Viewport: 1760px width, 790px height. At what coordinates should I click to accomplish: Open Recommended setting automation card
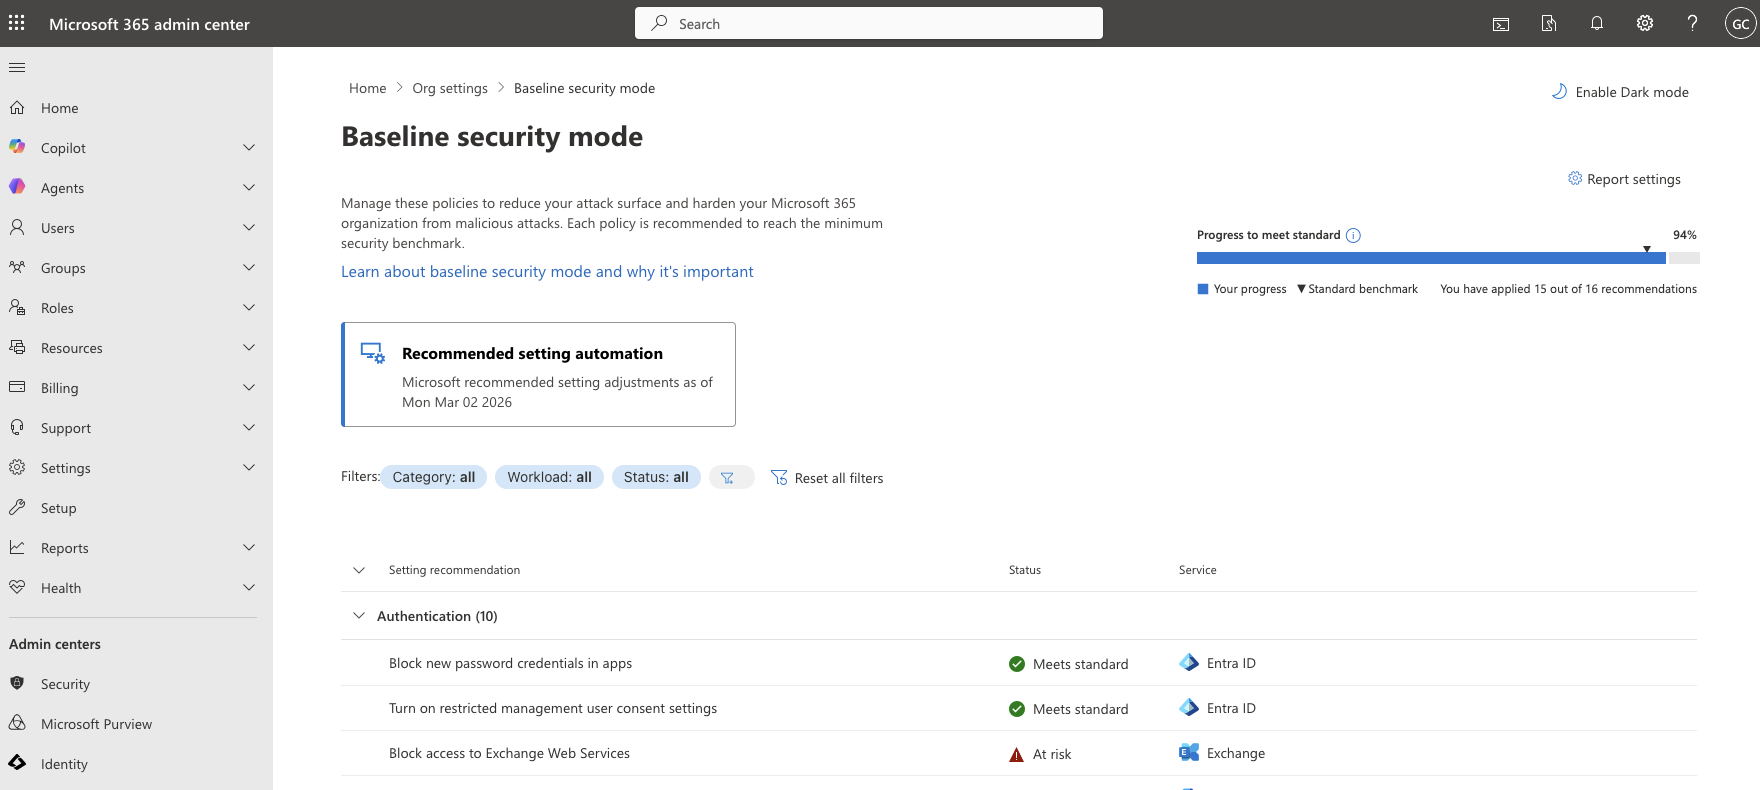[538, 374]
